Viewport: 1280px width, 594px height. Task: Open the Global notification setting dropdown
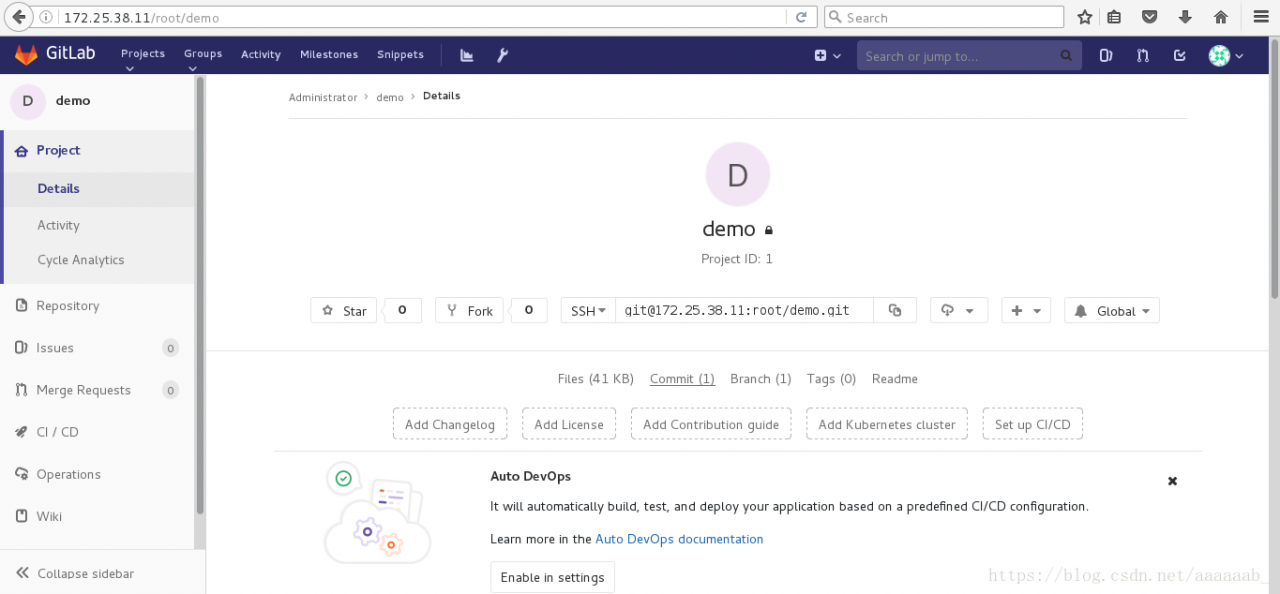point(1112,311)
